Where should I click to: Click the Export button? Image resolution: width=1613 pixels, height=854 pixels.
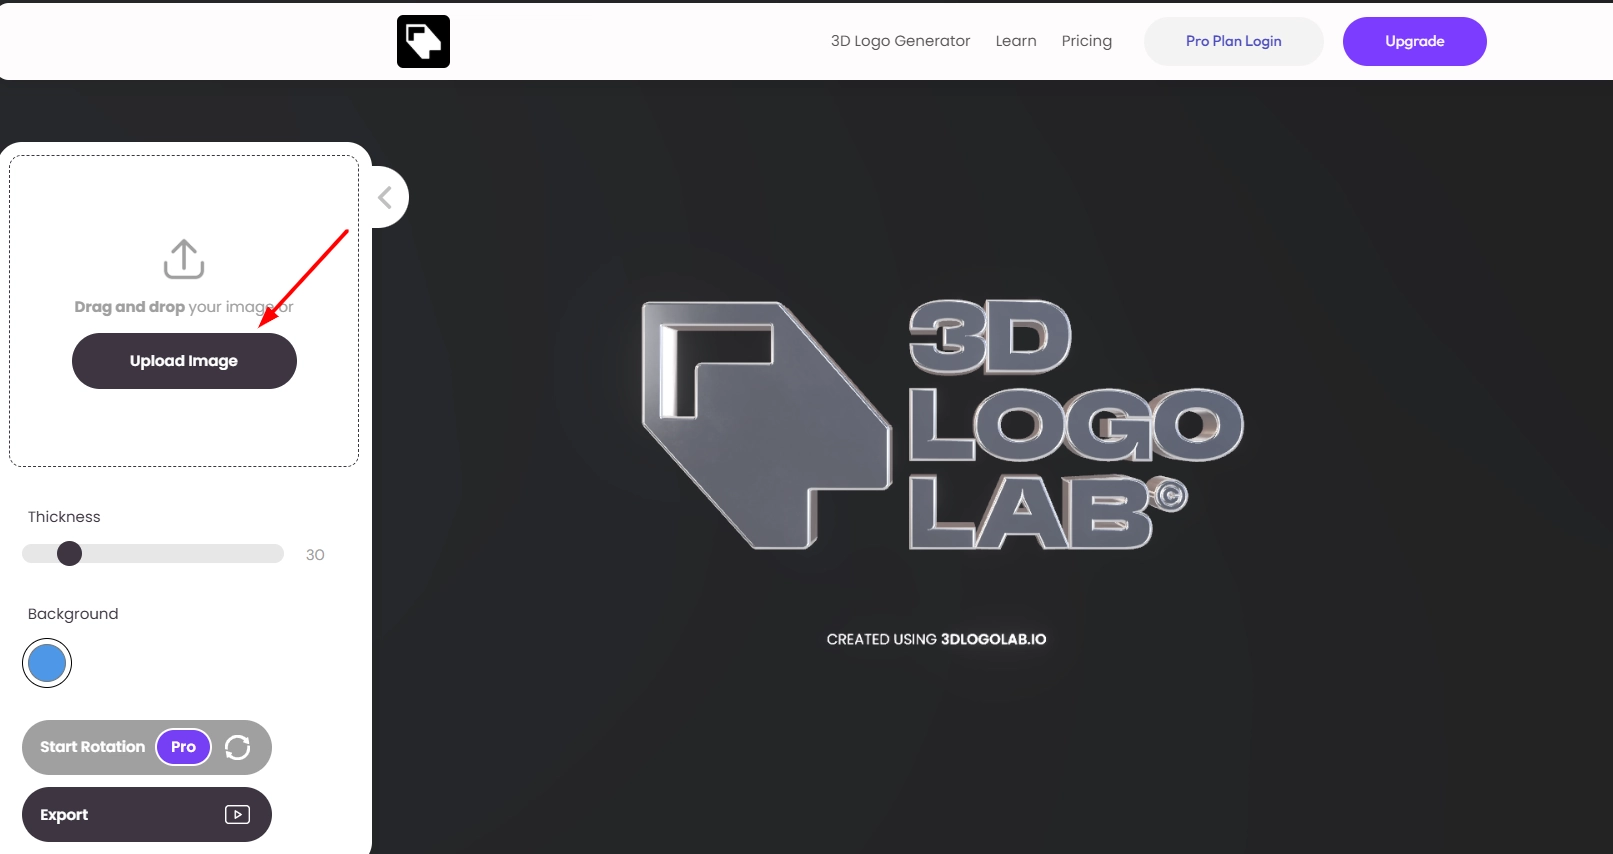[147, 815]
